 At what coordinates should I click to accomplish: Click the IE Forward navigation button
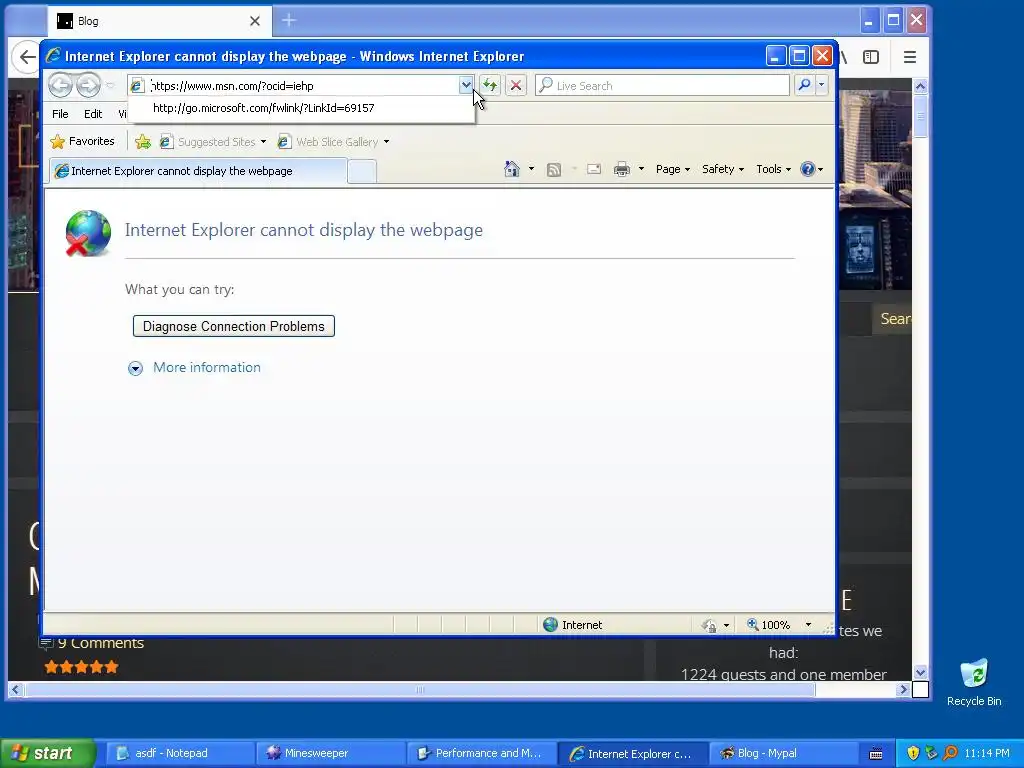tap(88, 85)
